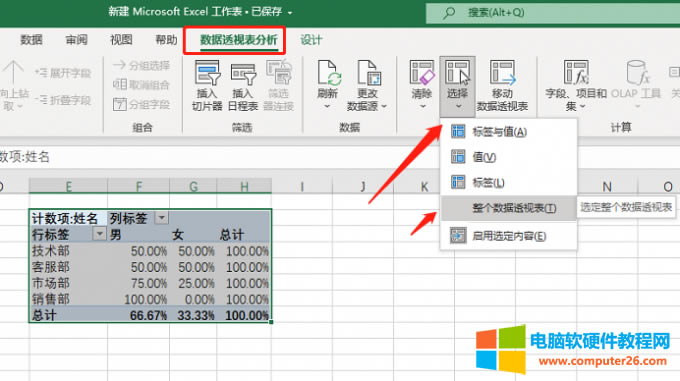Expand the Refresh (刷新) dropdown arrow
The height and width of the screenshot is (381, 680).
coord(327,107)
